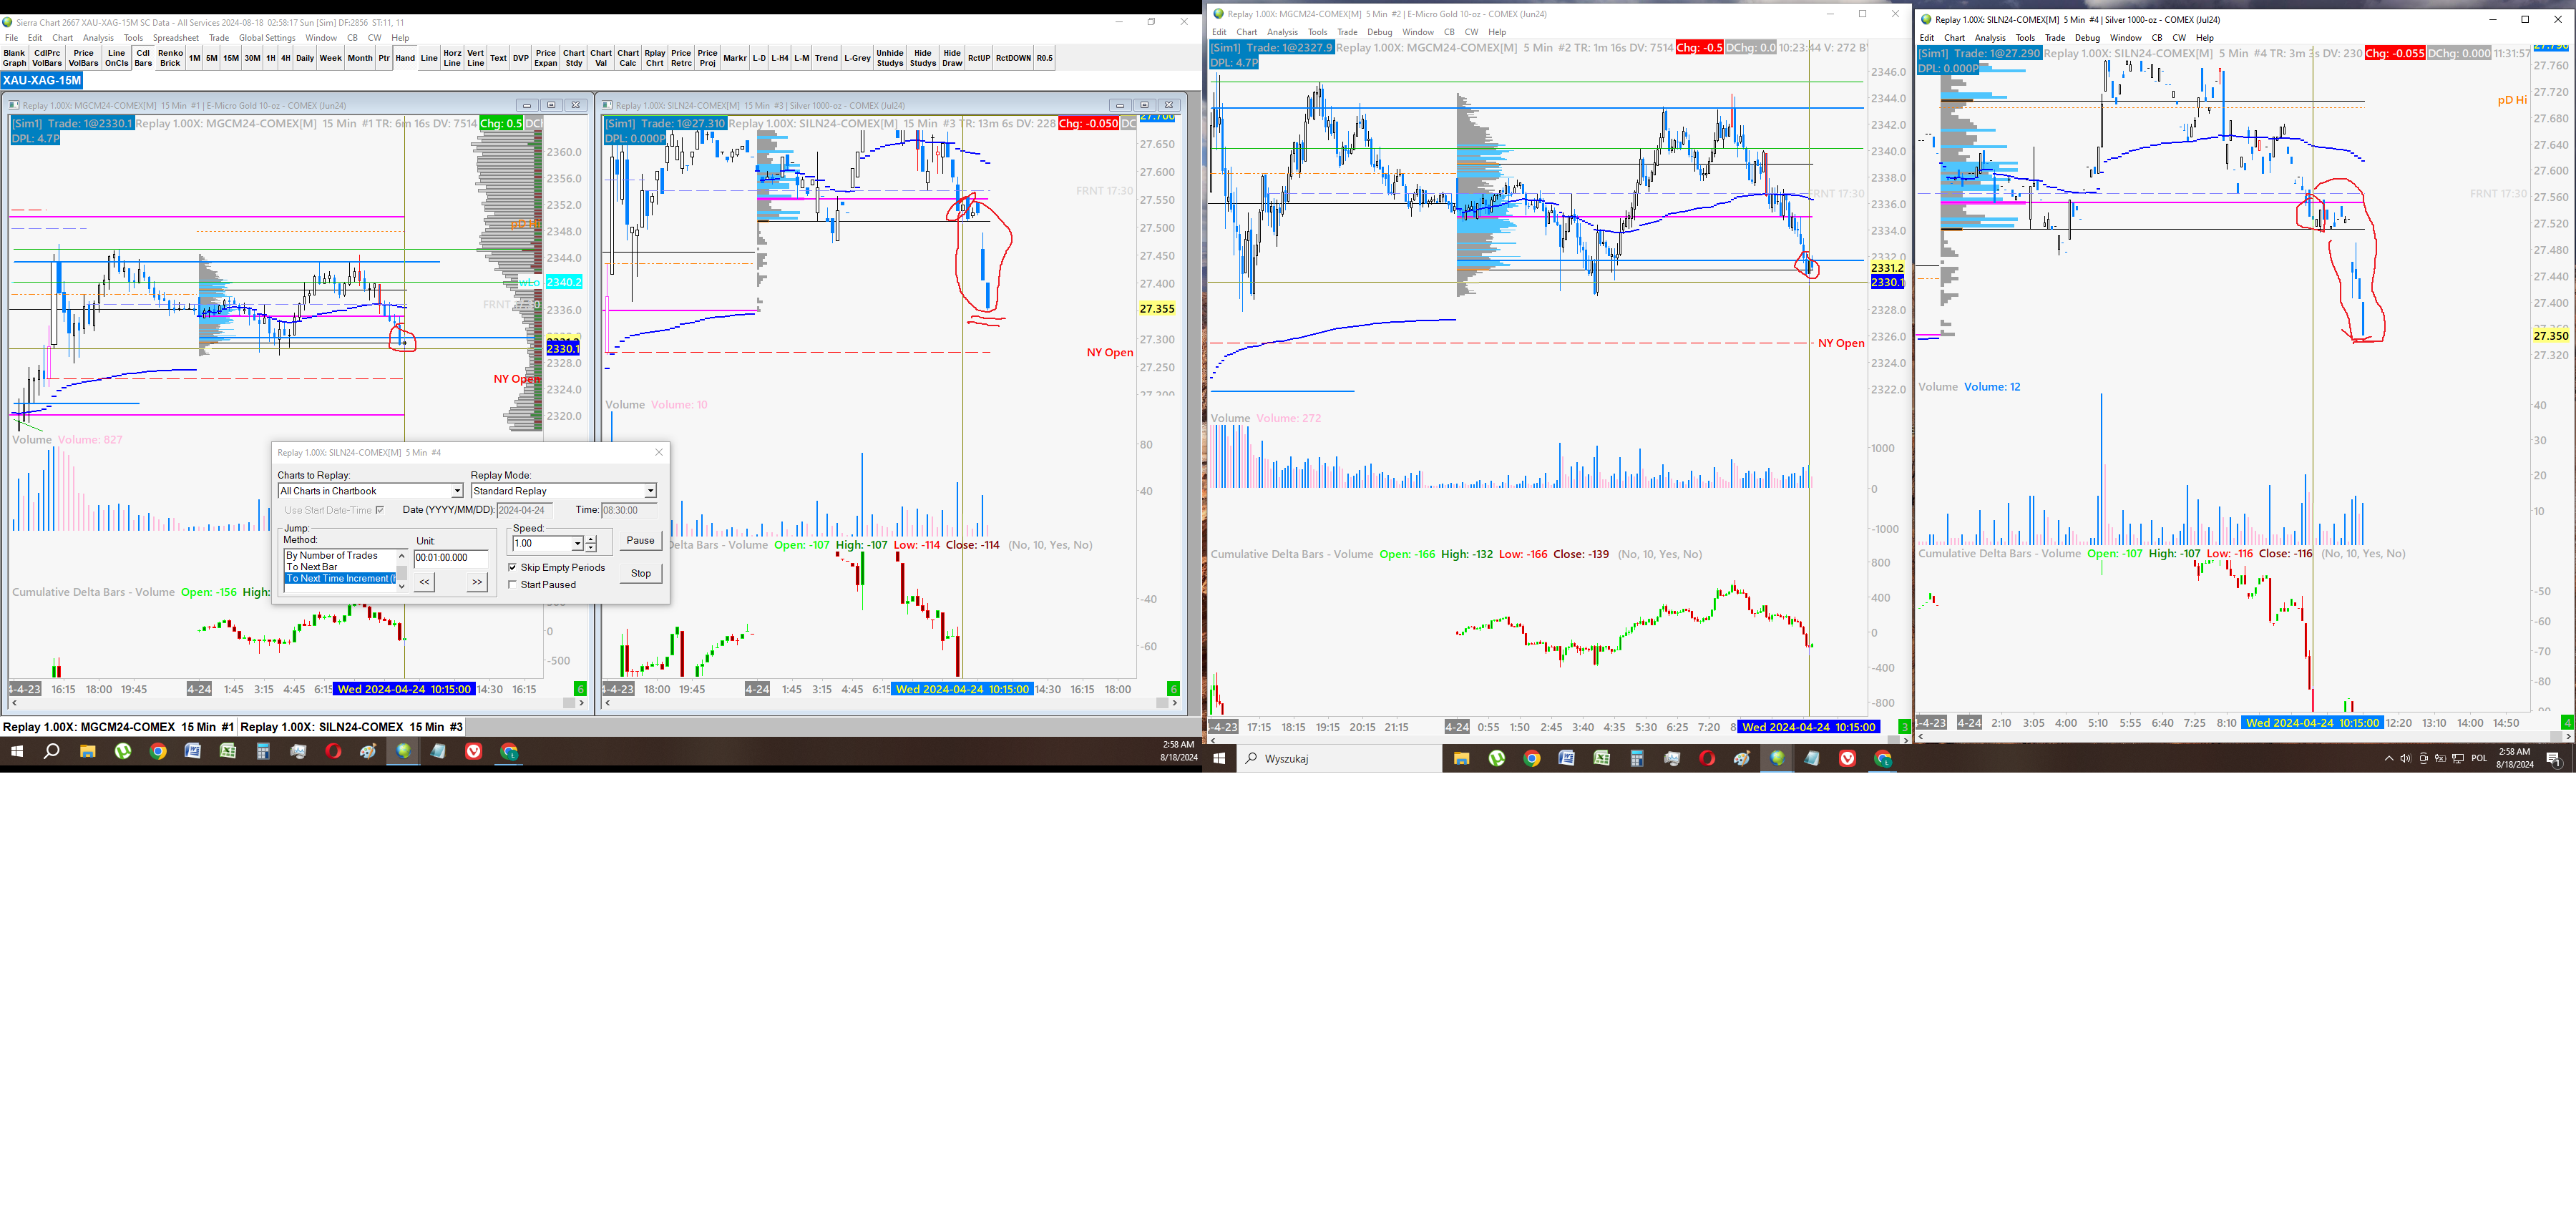Jump replay forward with >> button
Screen dimensions: 2576x1229
coord(477,582)
